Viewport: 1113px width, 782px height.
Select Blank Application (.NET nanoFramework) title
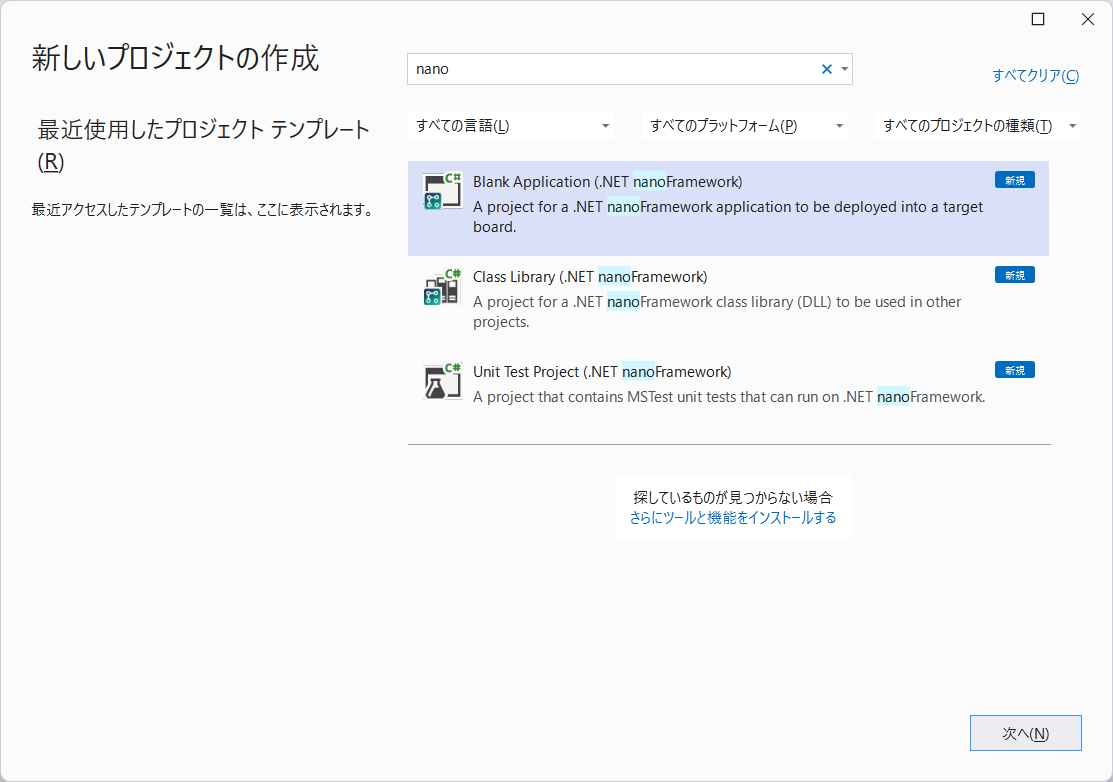[x=608, y=182]
